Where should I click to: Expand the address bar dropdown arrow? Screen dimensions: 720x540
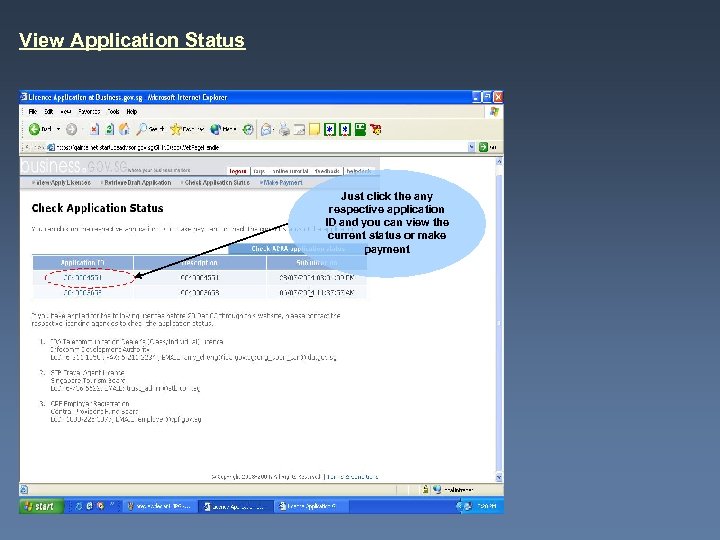[472, 147]
